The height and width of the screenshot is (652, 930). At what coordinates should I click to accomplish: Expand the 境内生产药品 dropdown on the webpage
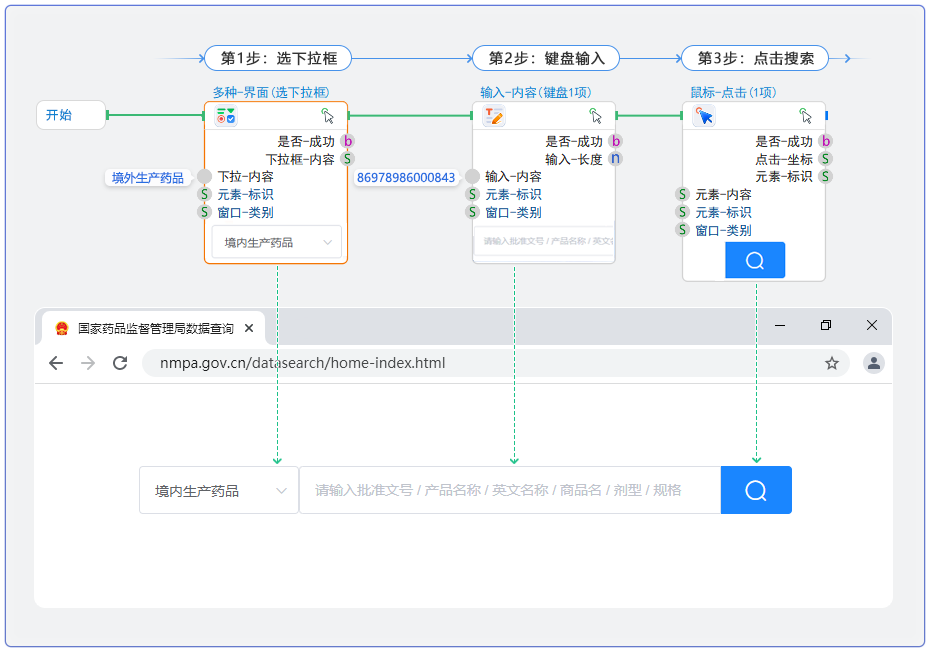point(218,491)
